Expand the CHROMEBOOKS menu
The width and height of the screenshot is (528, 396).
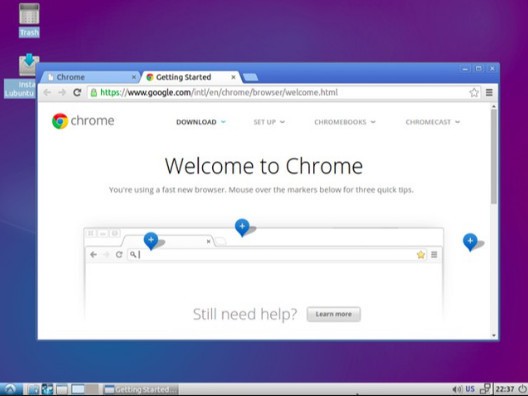point(344,122)
